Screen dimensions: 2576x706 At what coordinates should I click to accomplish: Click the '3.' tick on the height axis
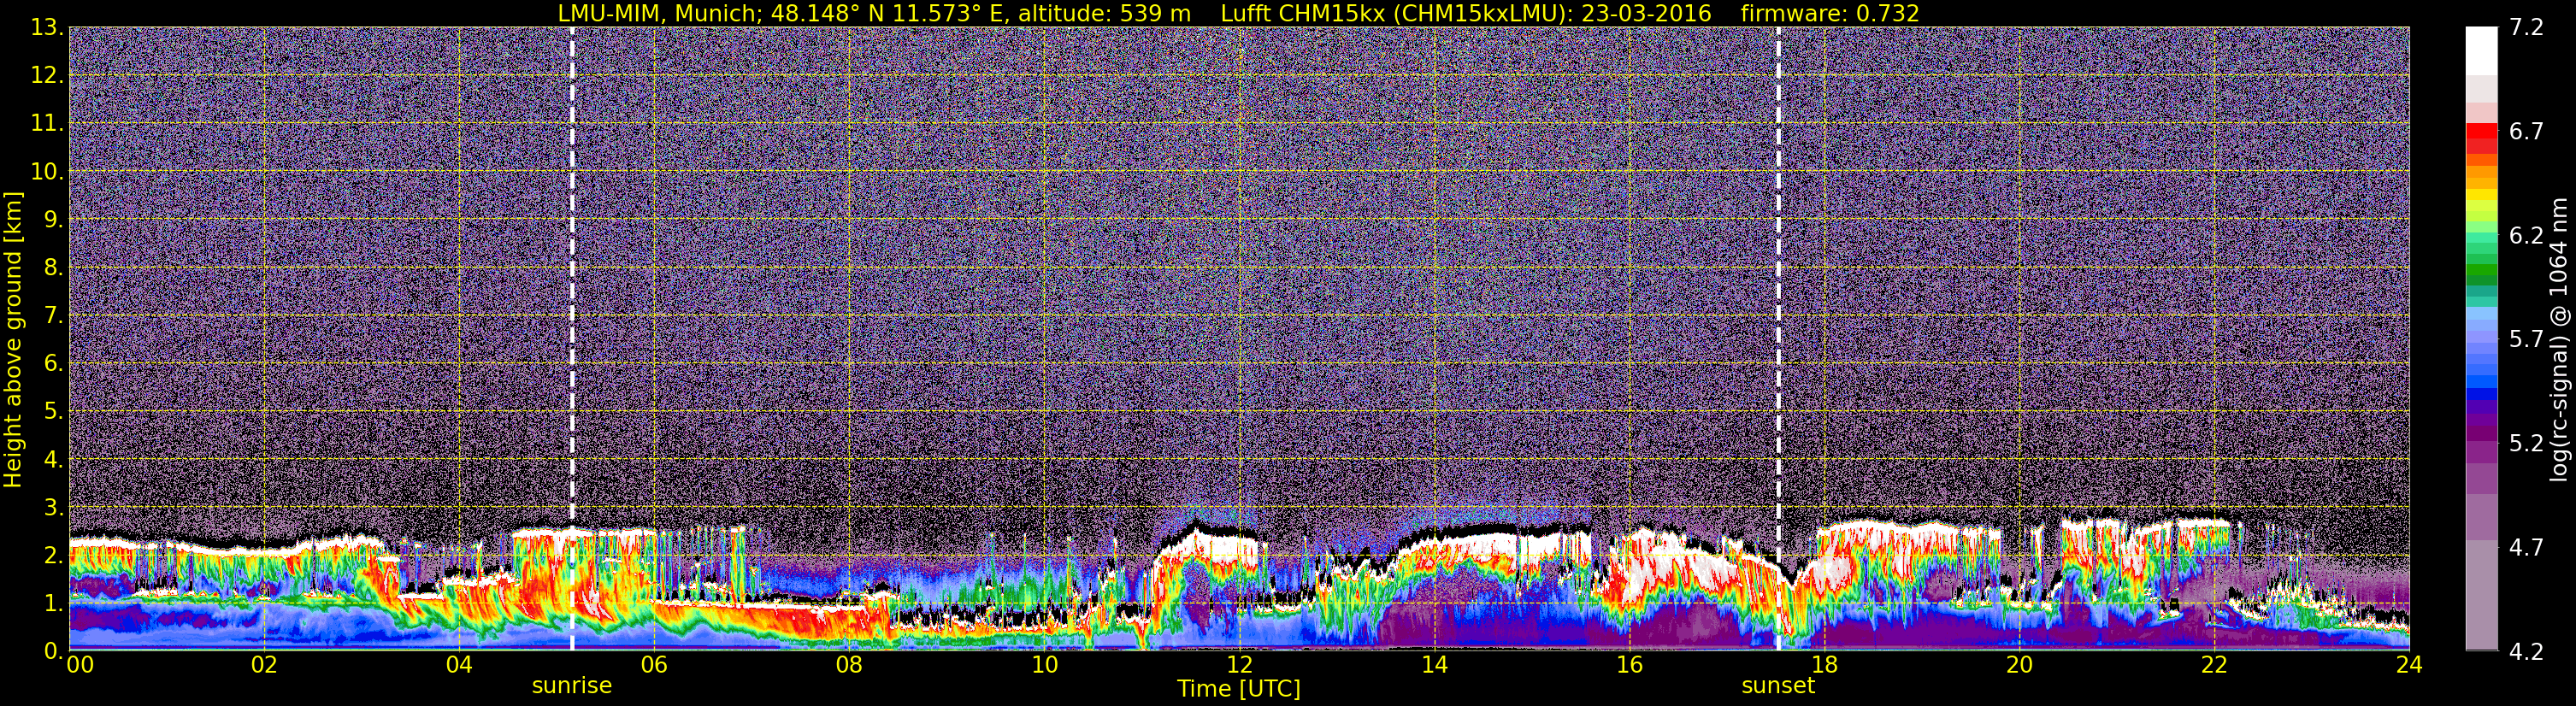click(53, 507)
